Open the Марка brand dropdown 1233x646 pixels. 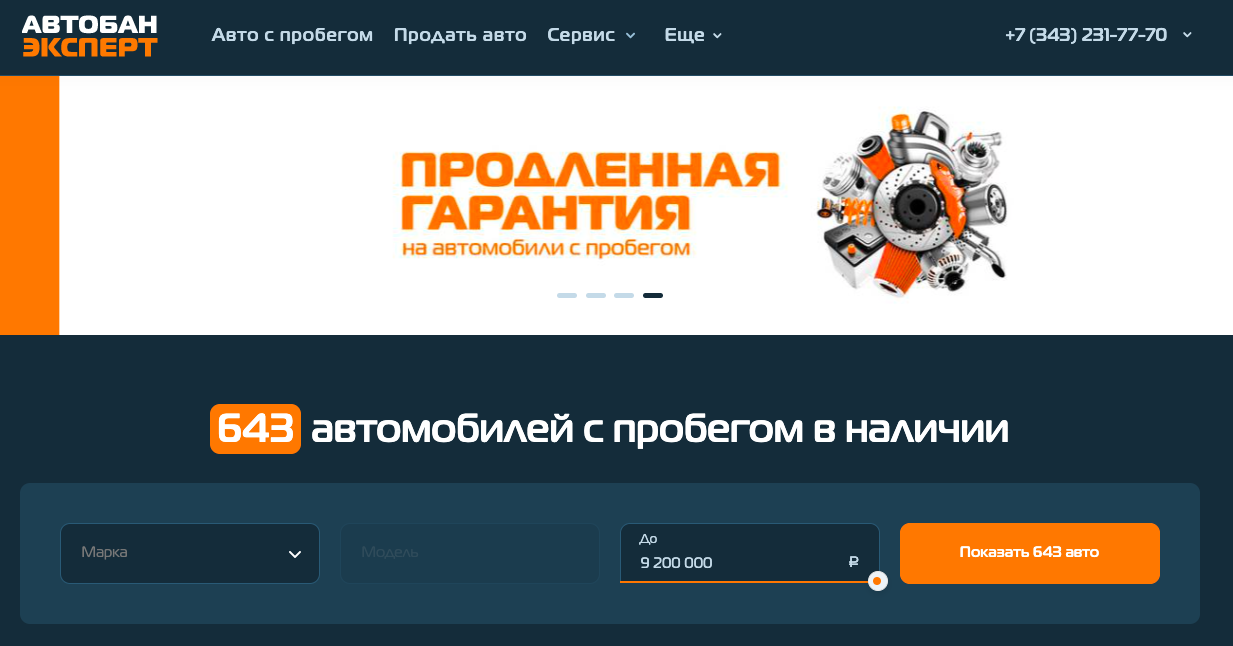click(190, 553)
